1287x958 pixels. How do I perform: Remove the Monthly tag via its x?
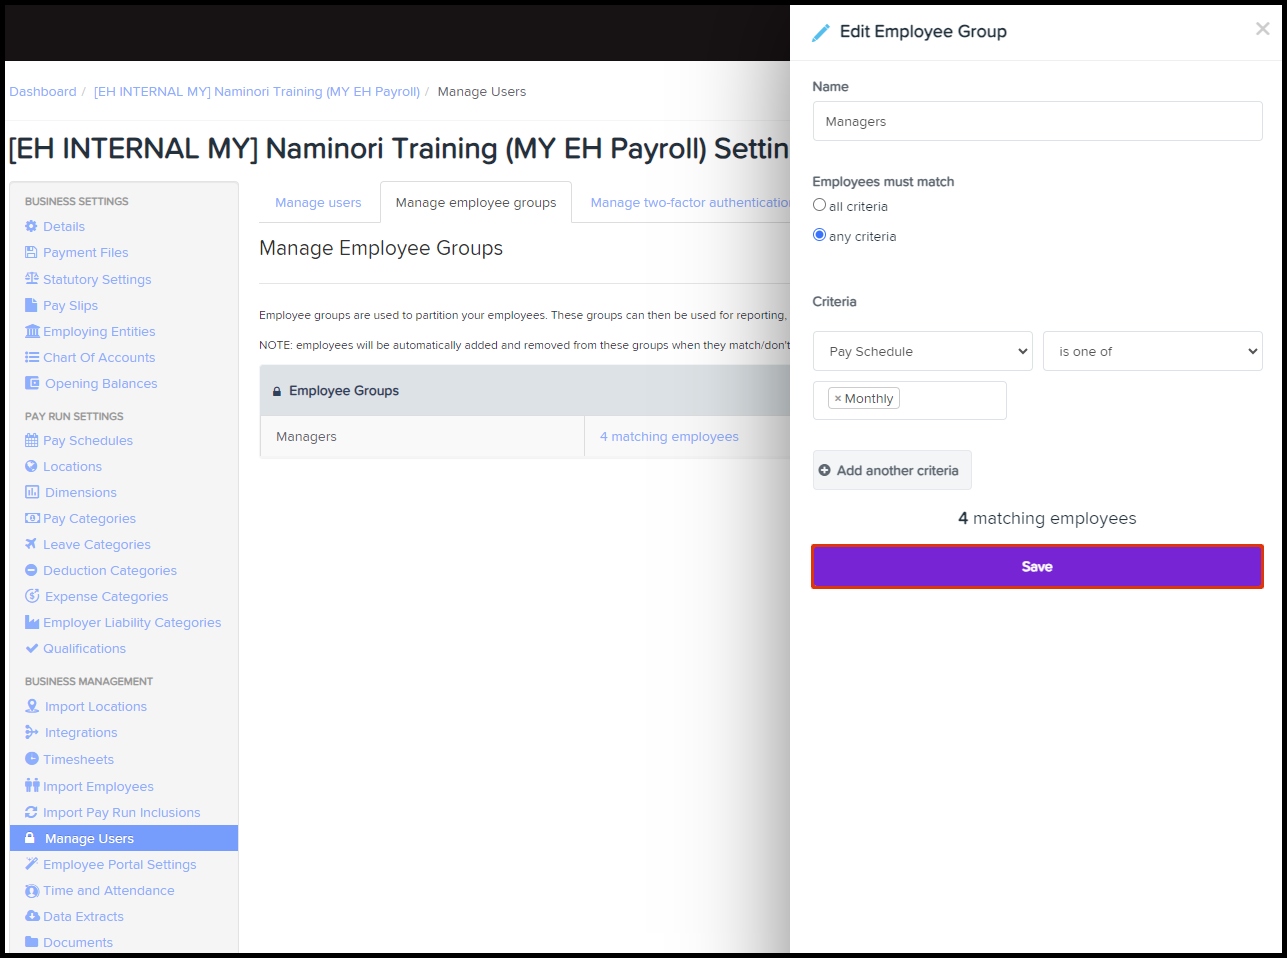coord(838,399)
